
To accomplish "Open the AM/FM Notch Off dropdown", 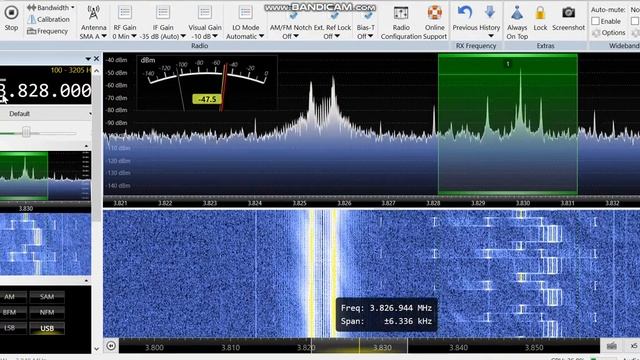I will (x=290, y=36).
